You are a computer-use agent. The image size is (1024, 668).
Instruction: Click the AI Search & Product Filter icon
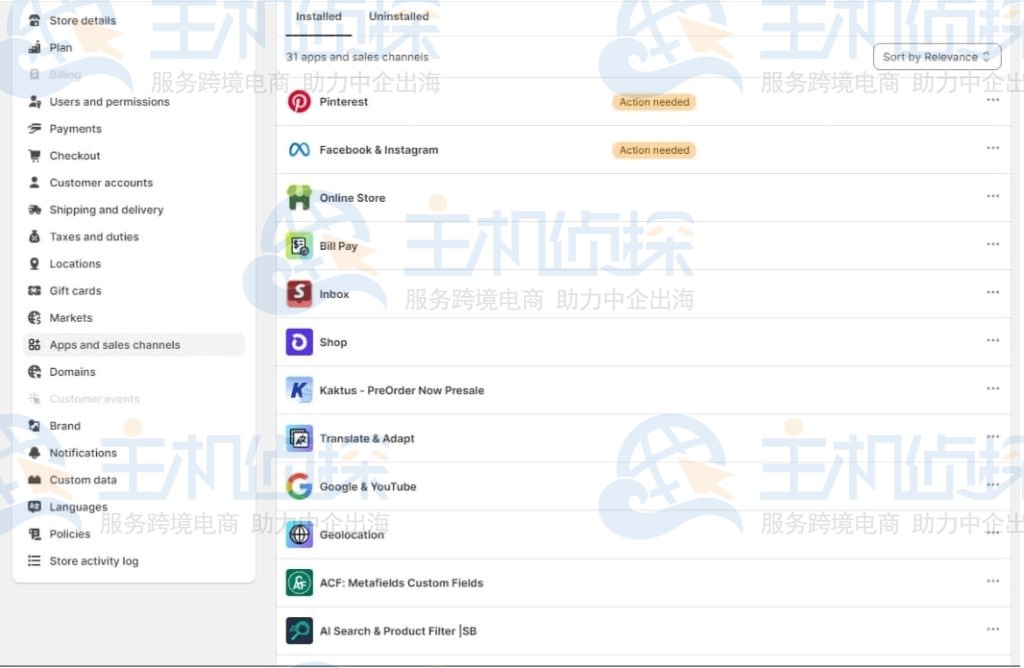click(299, 630)
